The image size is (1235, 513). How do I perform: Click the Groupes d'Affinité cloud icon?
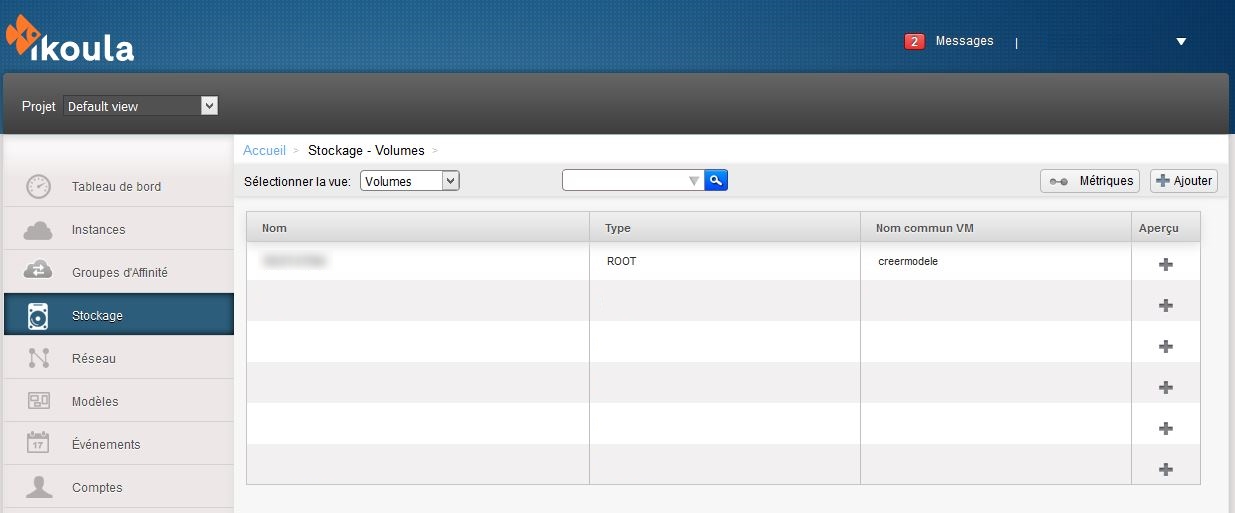pos(38,272)
